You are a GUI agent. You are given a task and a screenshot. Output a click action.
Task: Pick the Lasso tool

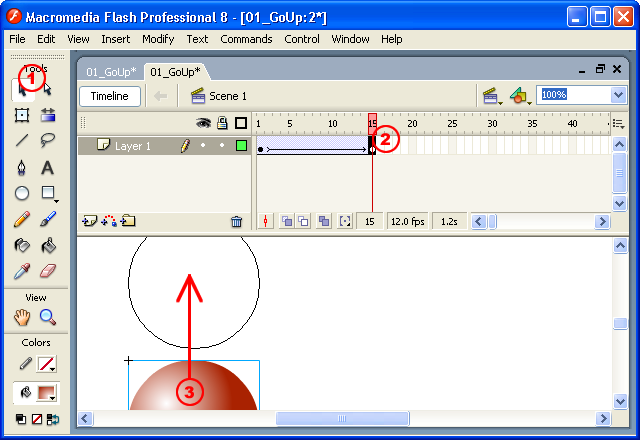pyautogui.click(x=47, y=141)
